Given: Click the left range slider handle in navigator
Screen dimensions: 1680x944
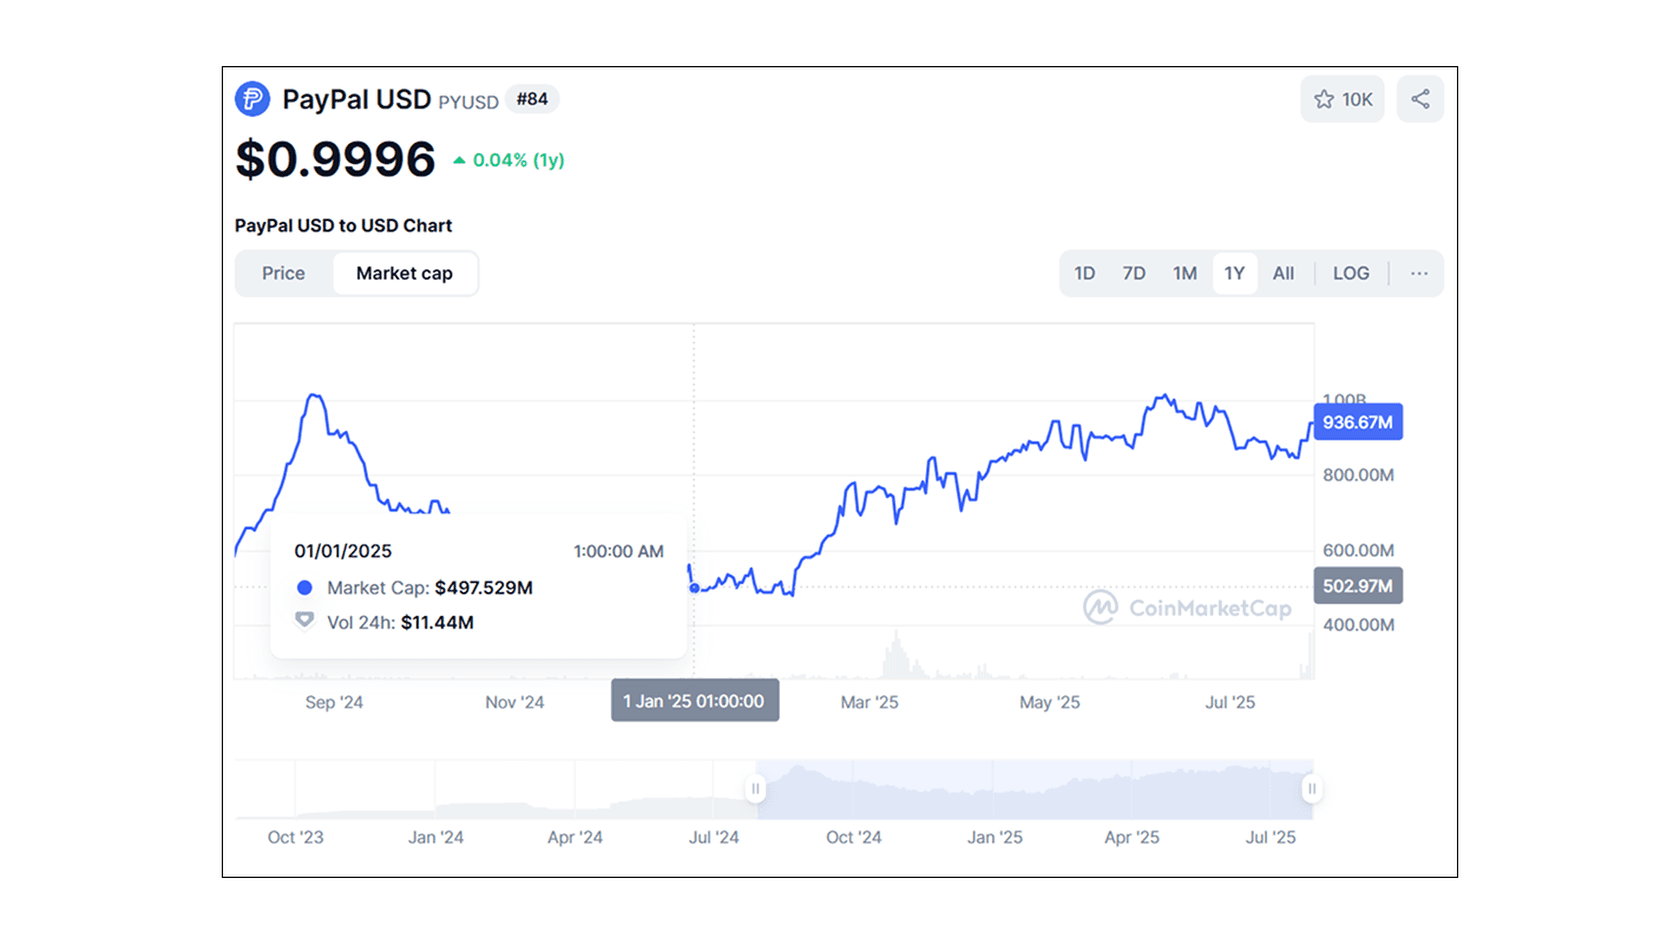Looking at the screenshot, I should (x=756, y=789).
